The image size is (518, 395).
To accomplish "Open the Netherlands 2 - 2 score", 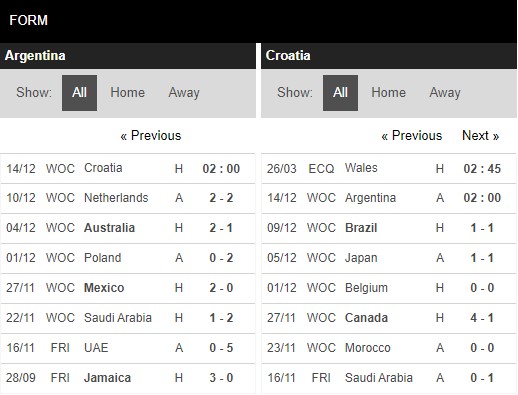I will pos(221,198).
